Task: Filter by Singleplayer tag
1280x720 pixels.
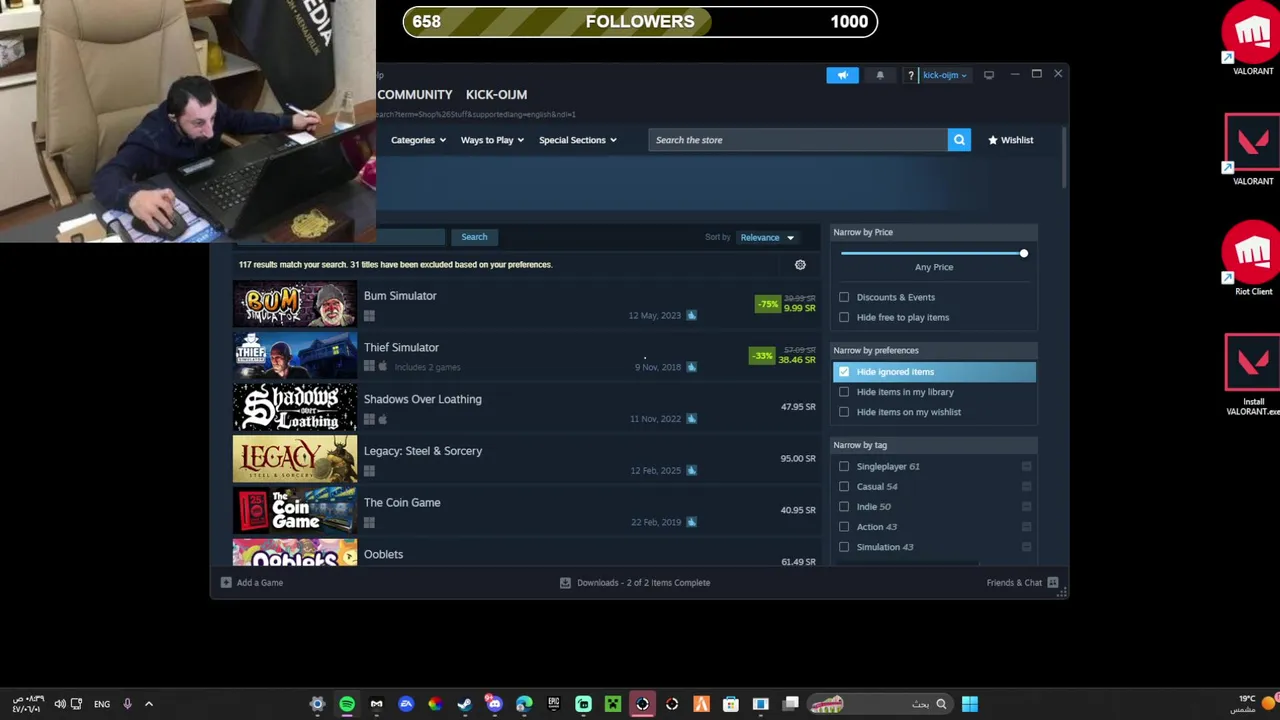Action: click(844, 466)
